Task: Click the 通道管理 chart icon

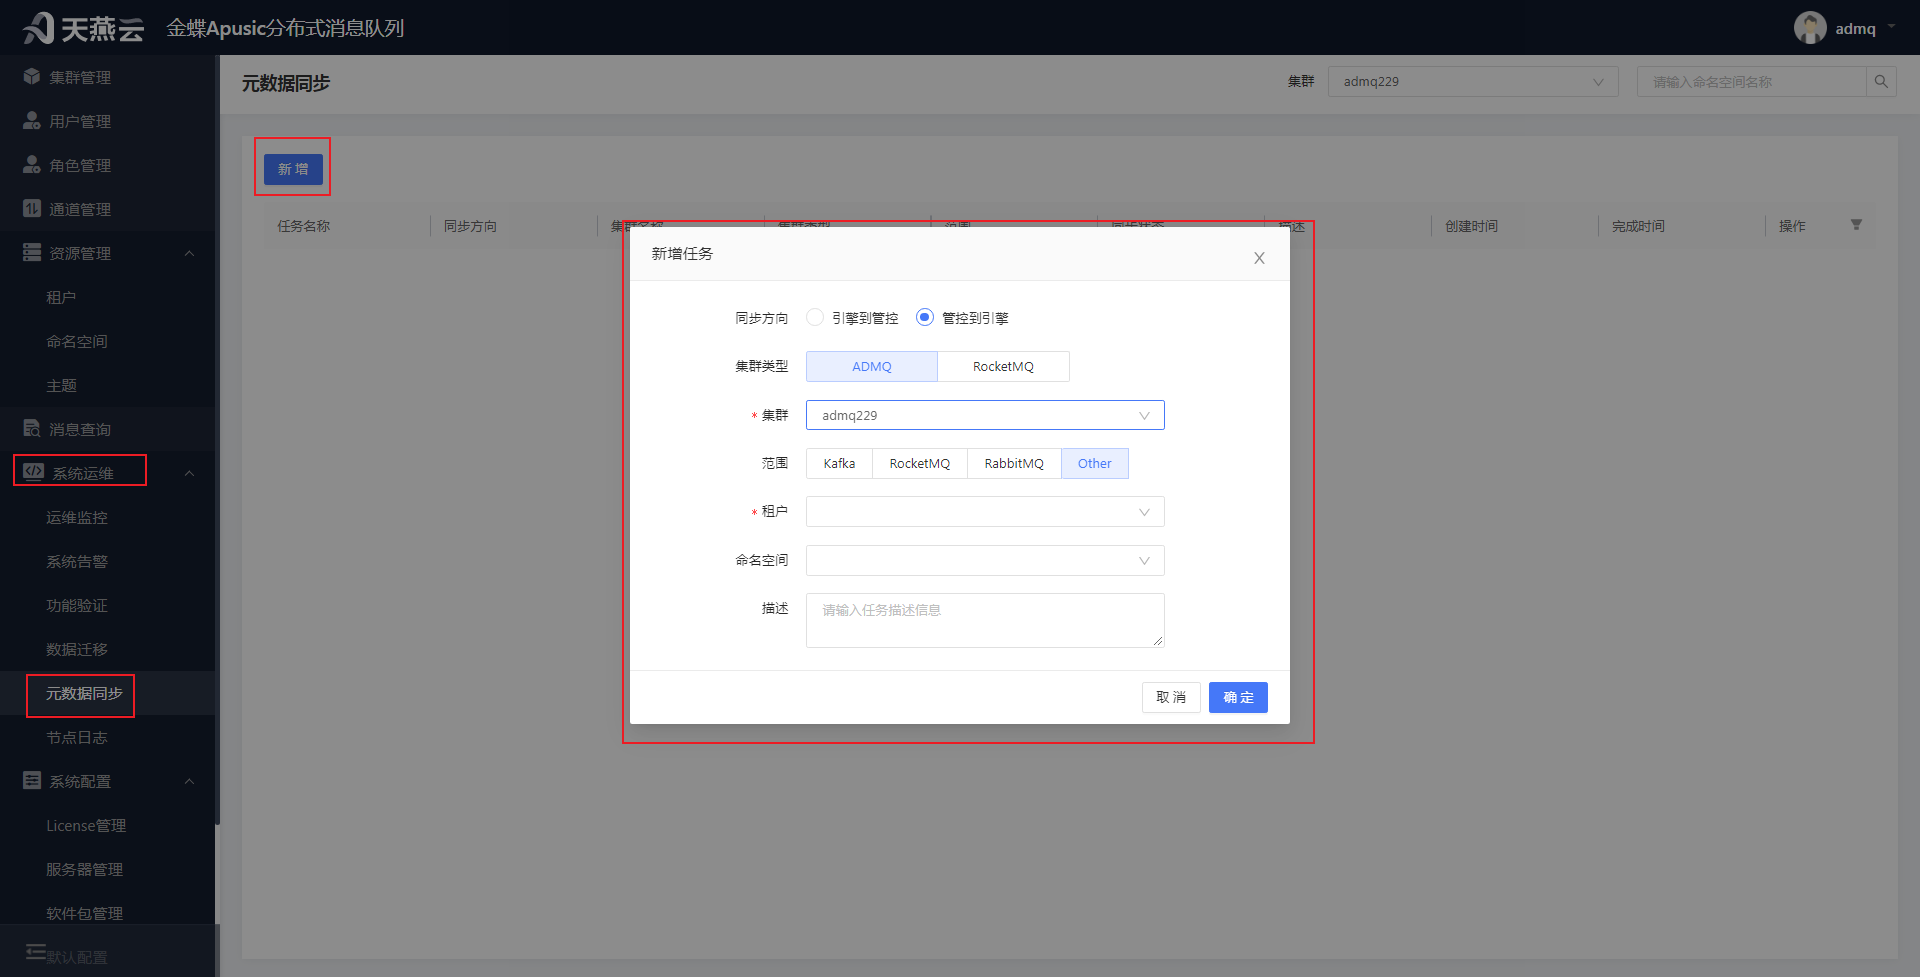Action: pos(32,209)
